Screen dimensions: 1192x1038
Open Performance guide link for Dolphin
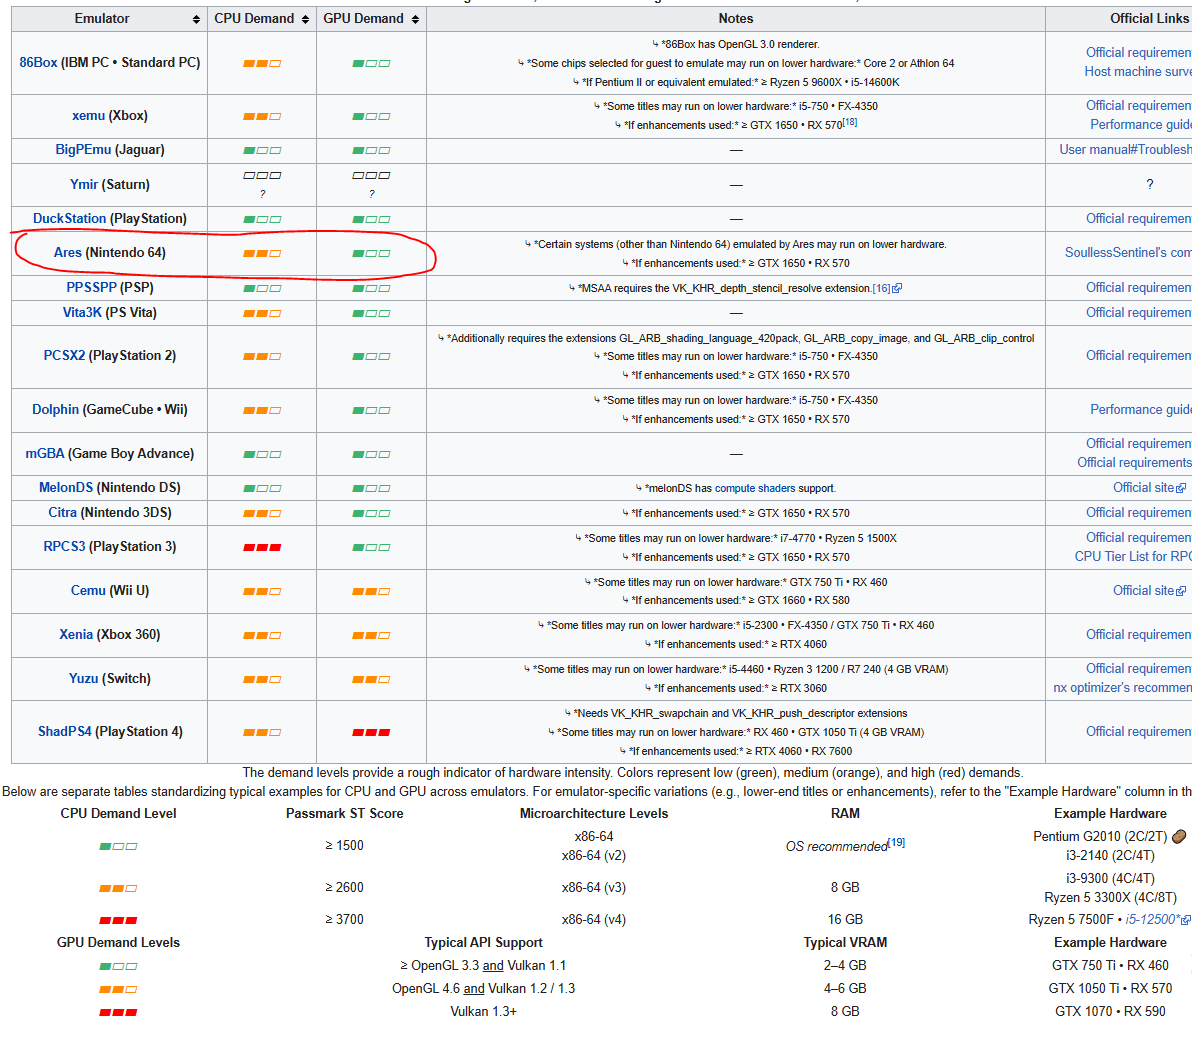click(x=1141, y=409)
